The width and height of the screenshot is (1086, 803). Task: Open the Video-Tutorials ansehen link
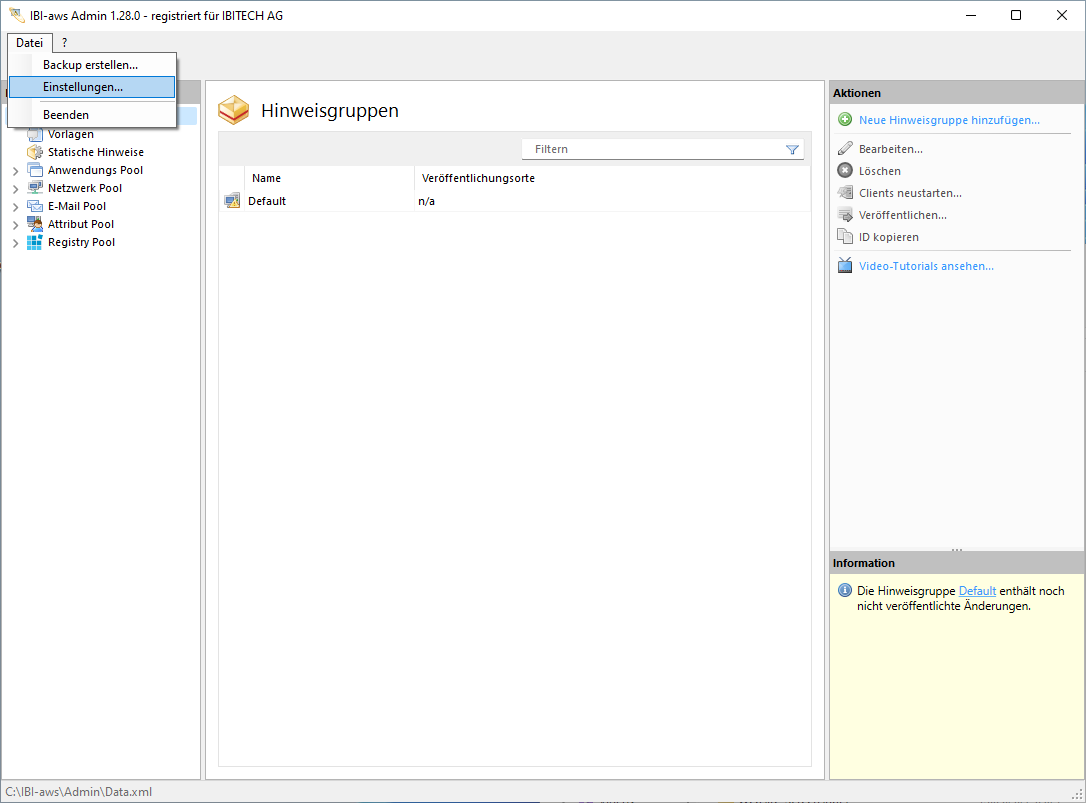click(926, 266)
